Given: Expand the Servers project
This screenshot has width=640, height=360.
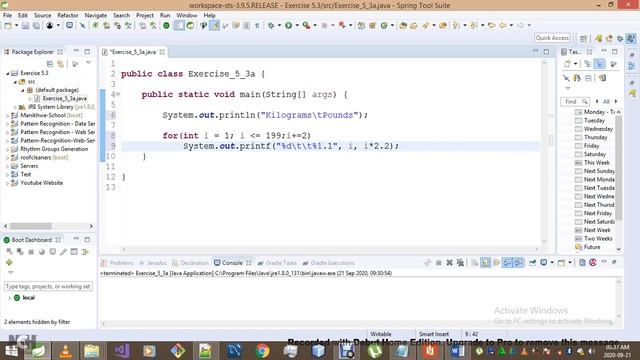Looking at the screenshot, I should click(7, 166).
